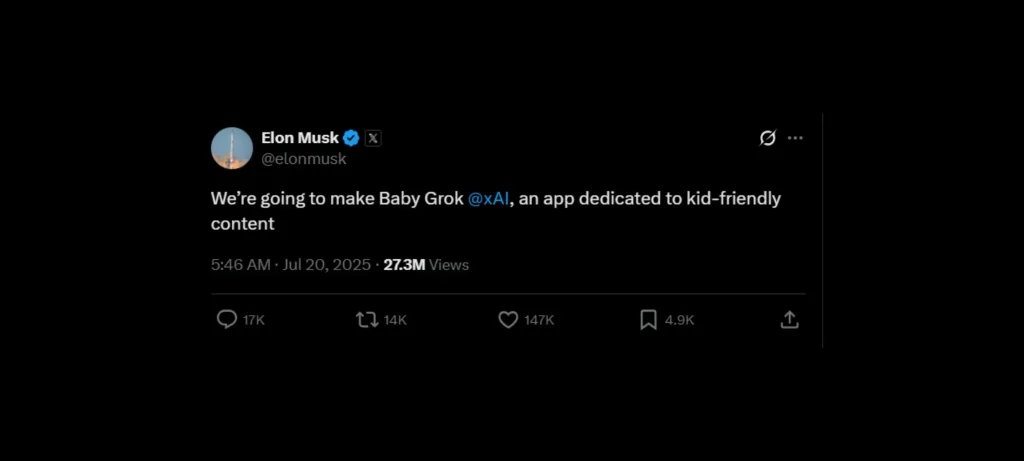
Task: Repost this post using the arrows icon
Action: pos(367,320)
